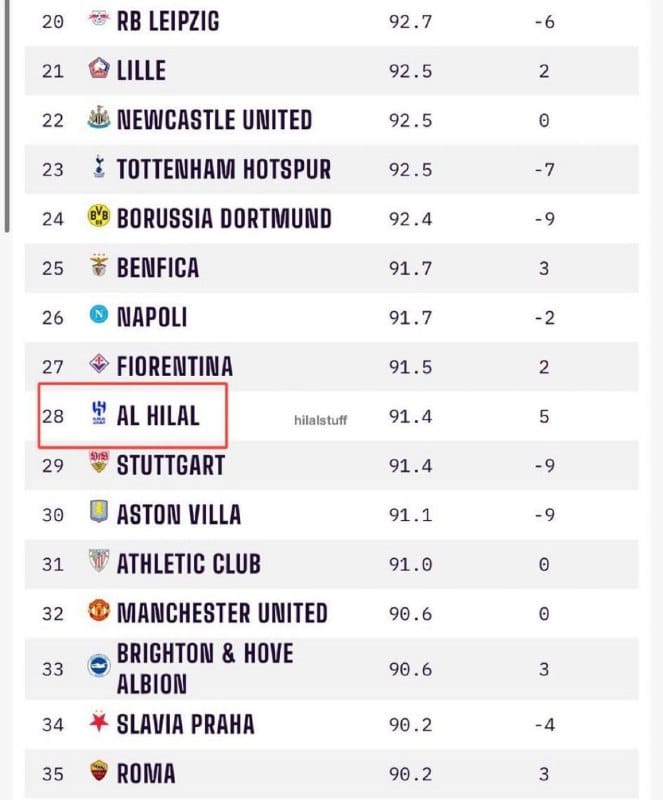663x800 pixels.
Task: Click the RB Leipzig club crest
Action: click(x=99, y=20)
